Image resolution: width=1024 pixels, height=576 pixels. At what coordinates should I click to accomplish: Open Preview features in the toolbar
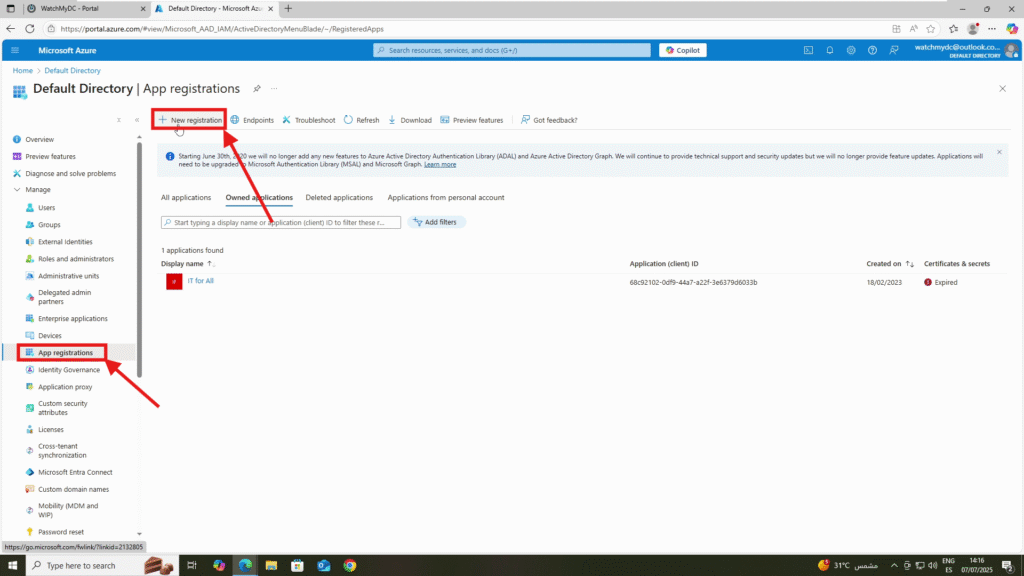click(472, 120)
